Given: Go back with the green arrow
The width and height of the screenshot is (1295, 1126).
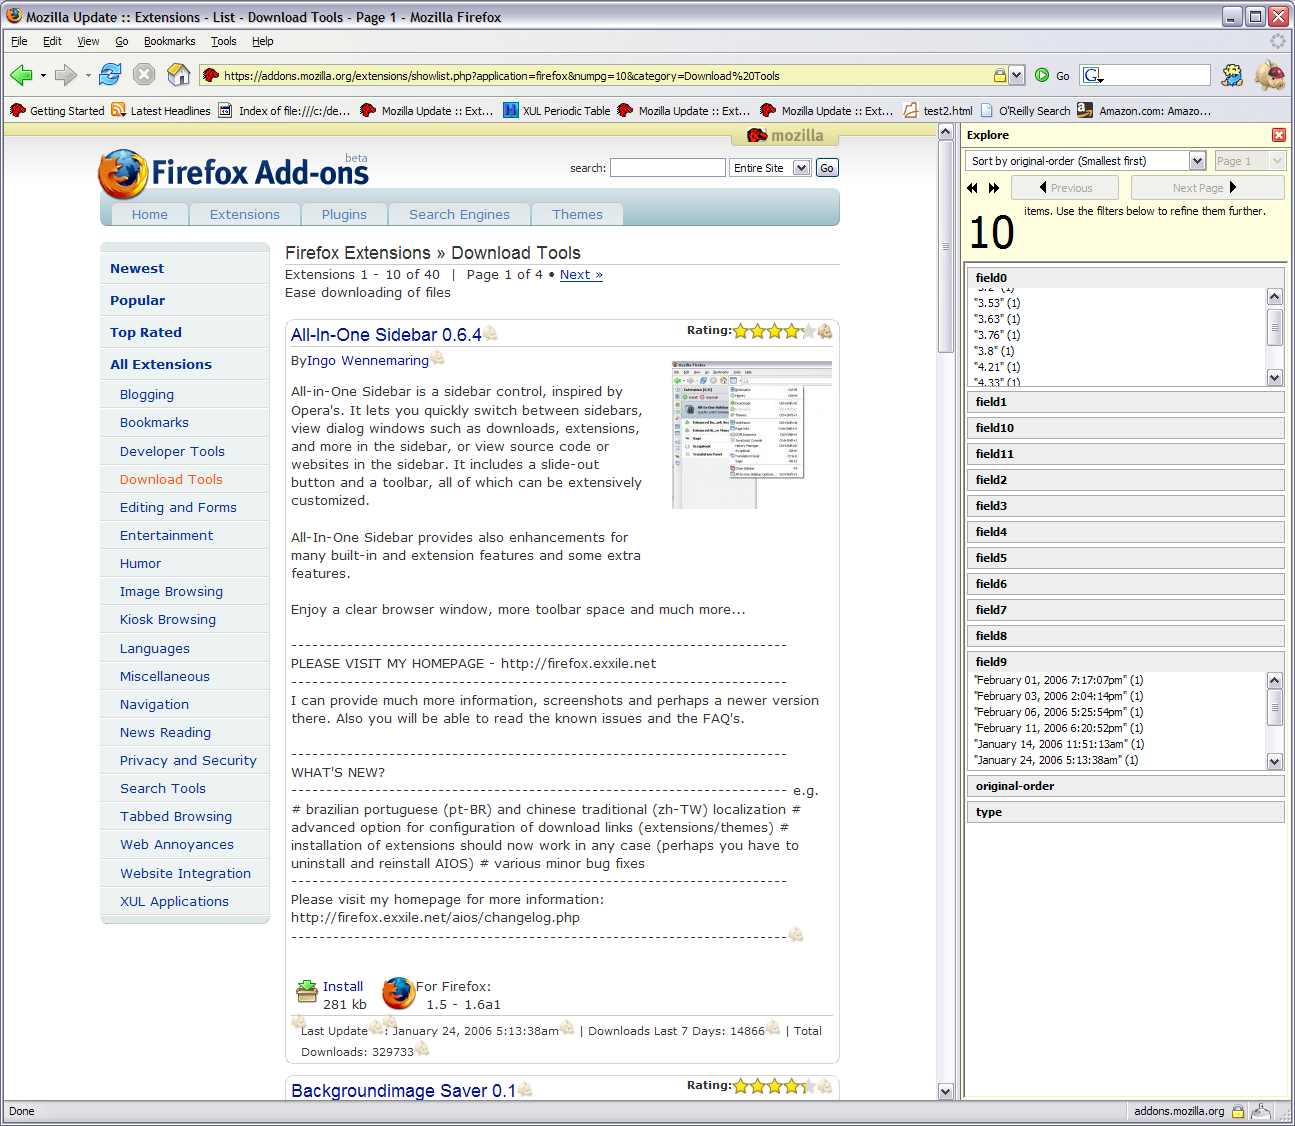Looking at the screenshot, I should pos(21,75).
